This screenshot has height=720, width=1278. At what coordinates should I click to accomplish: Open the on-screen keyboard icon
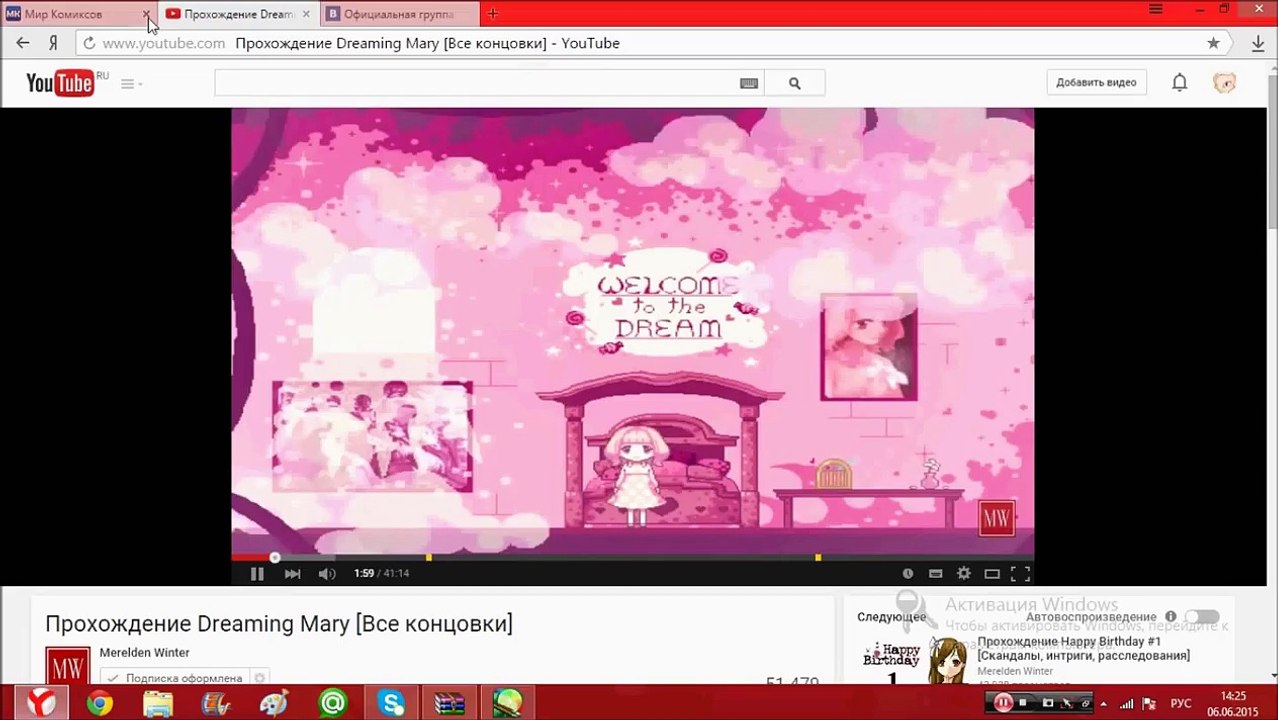click(749, 83)
